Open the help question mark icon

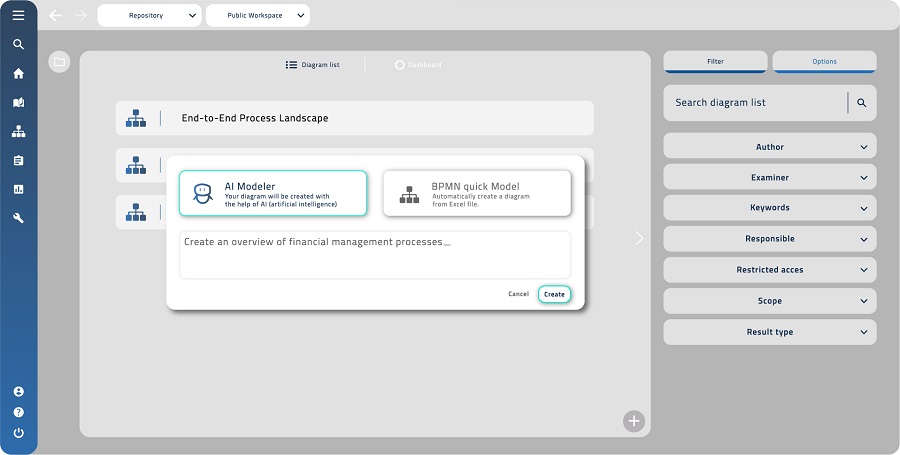click(18, 412)
